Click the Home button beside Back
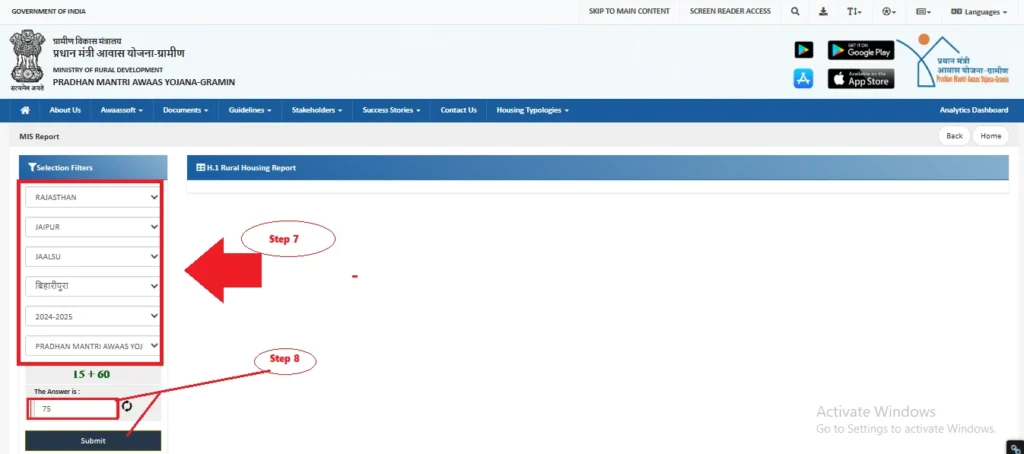The width and height of the screenshot is (1024, 454). 991,136
